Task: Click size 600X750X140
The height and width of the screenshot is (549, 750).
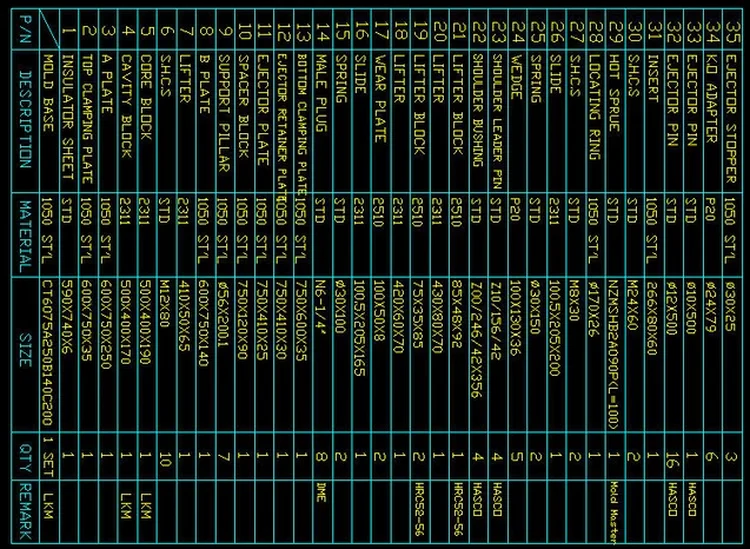Action: [205, 323]
